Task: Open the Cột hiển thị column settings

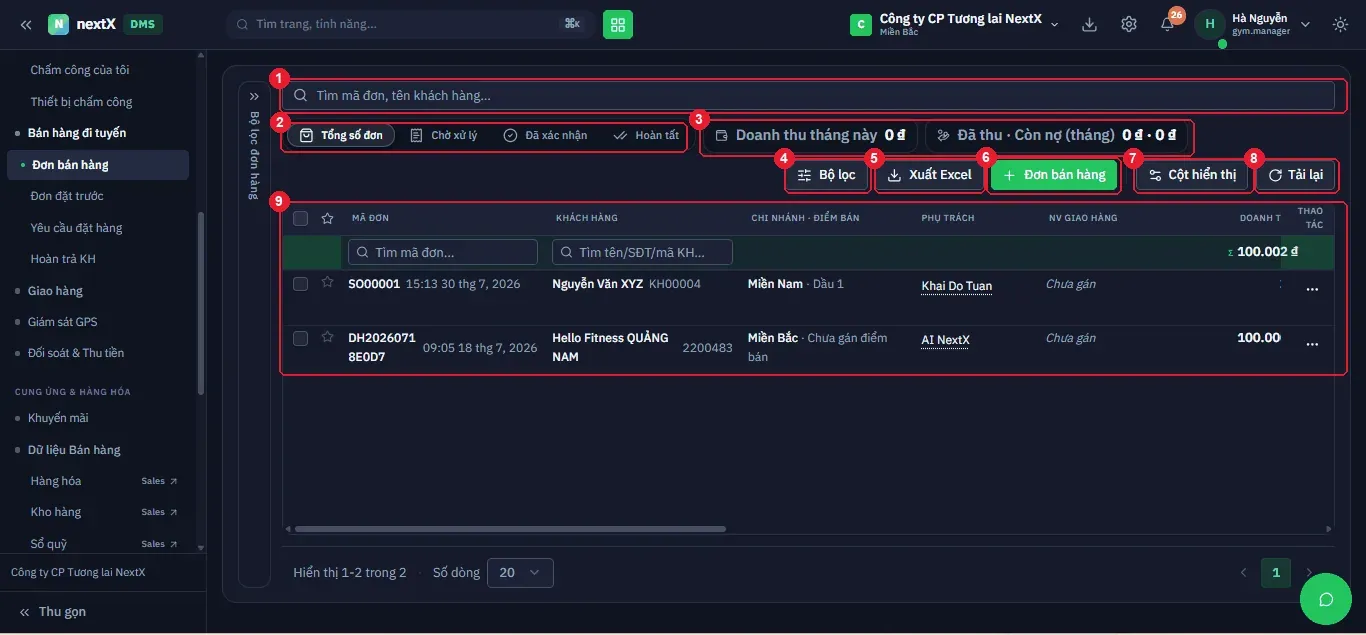Action: [x=1192, y=175]
